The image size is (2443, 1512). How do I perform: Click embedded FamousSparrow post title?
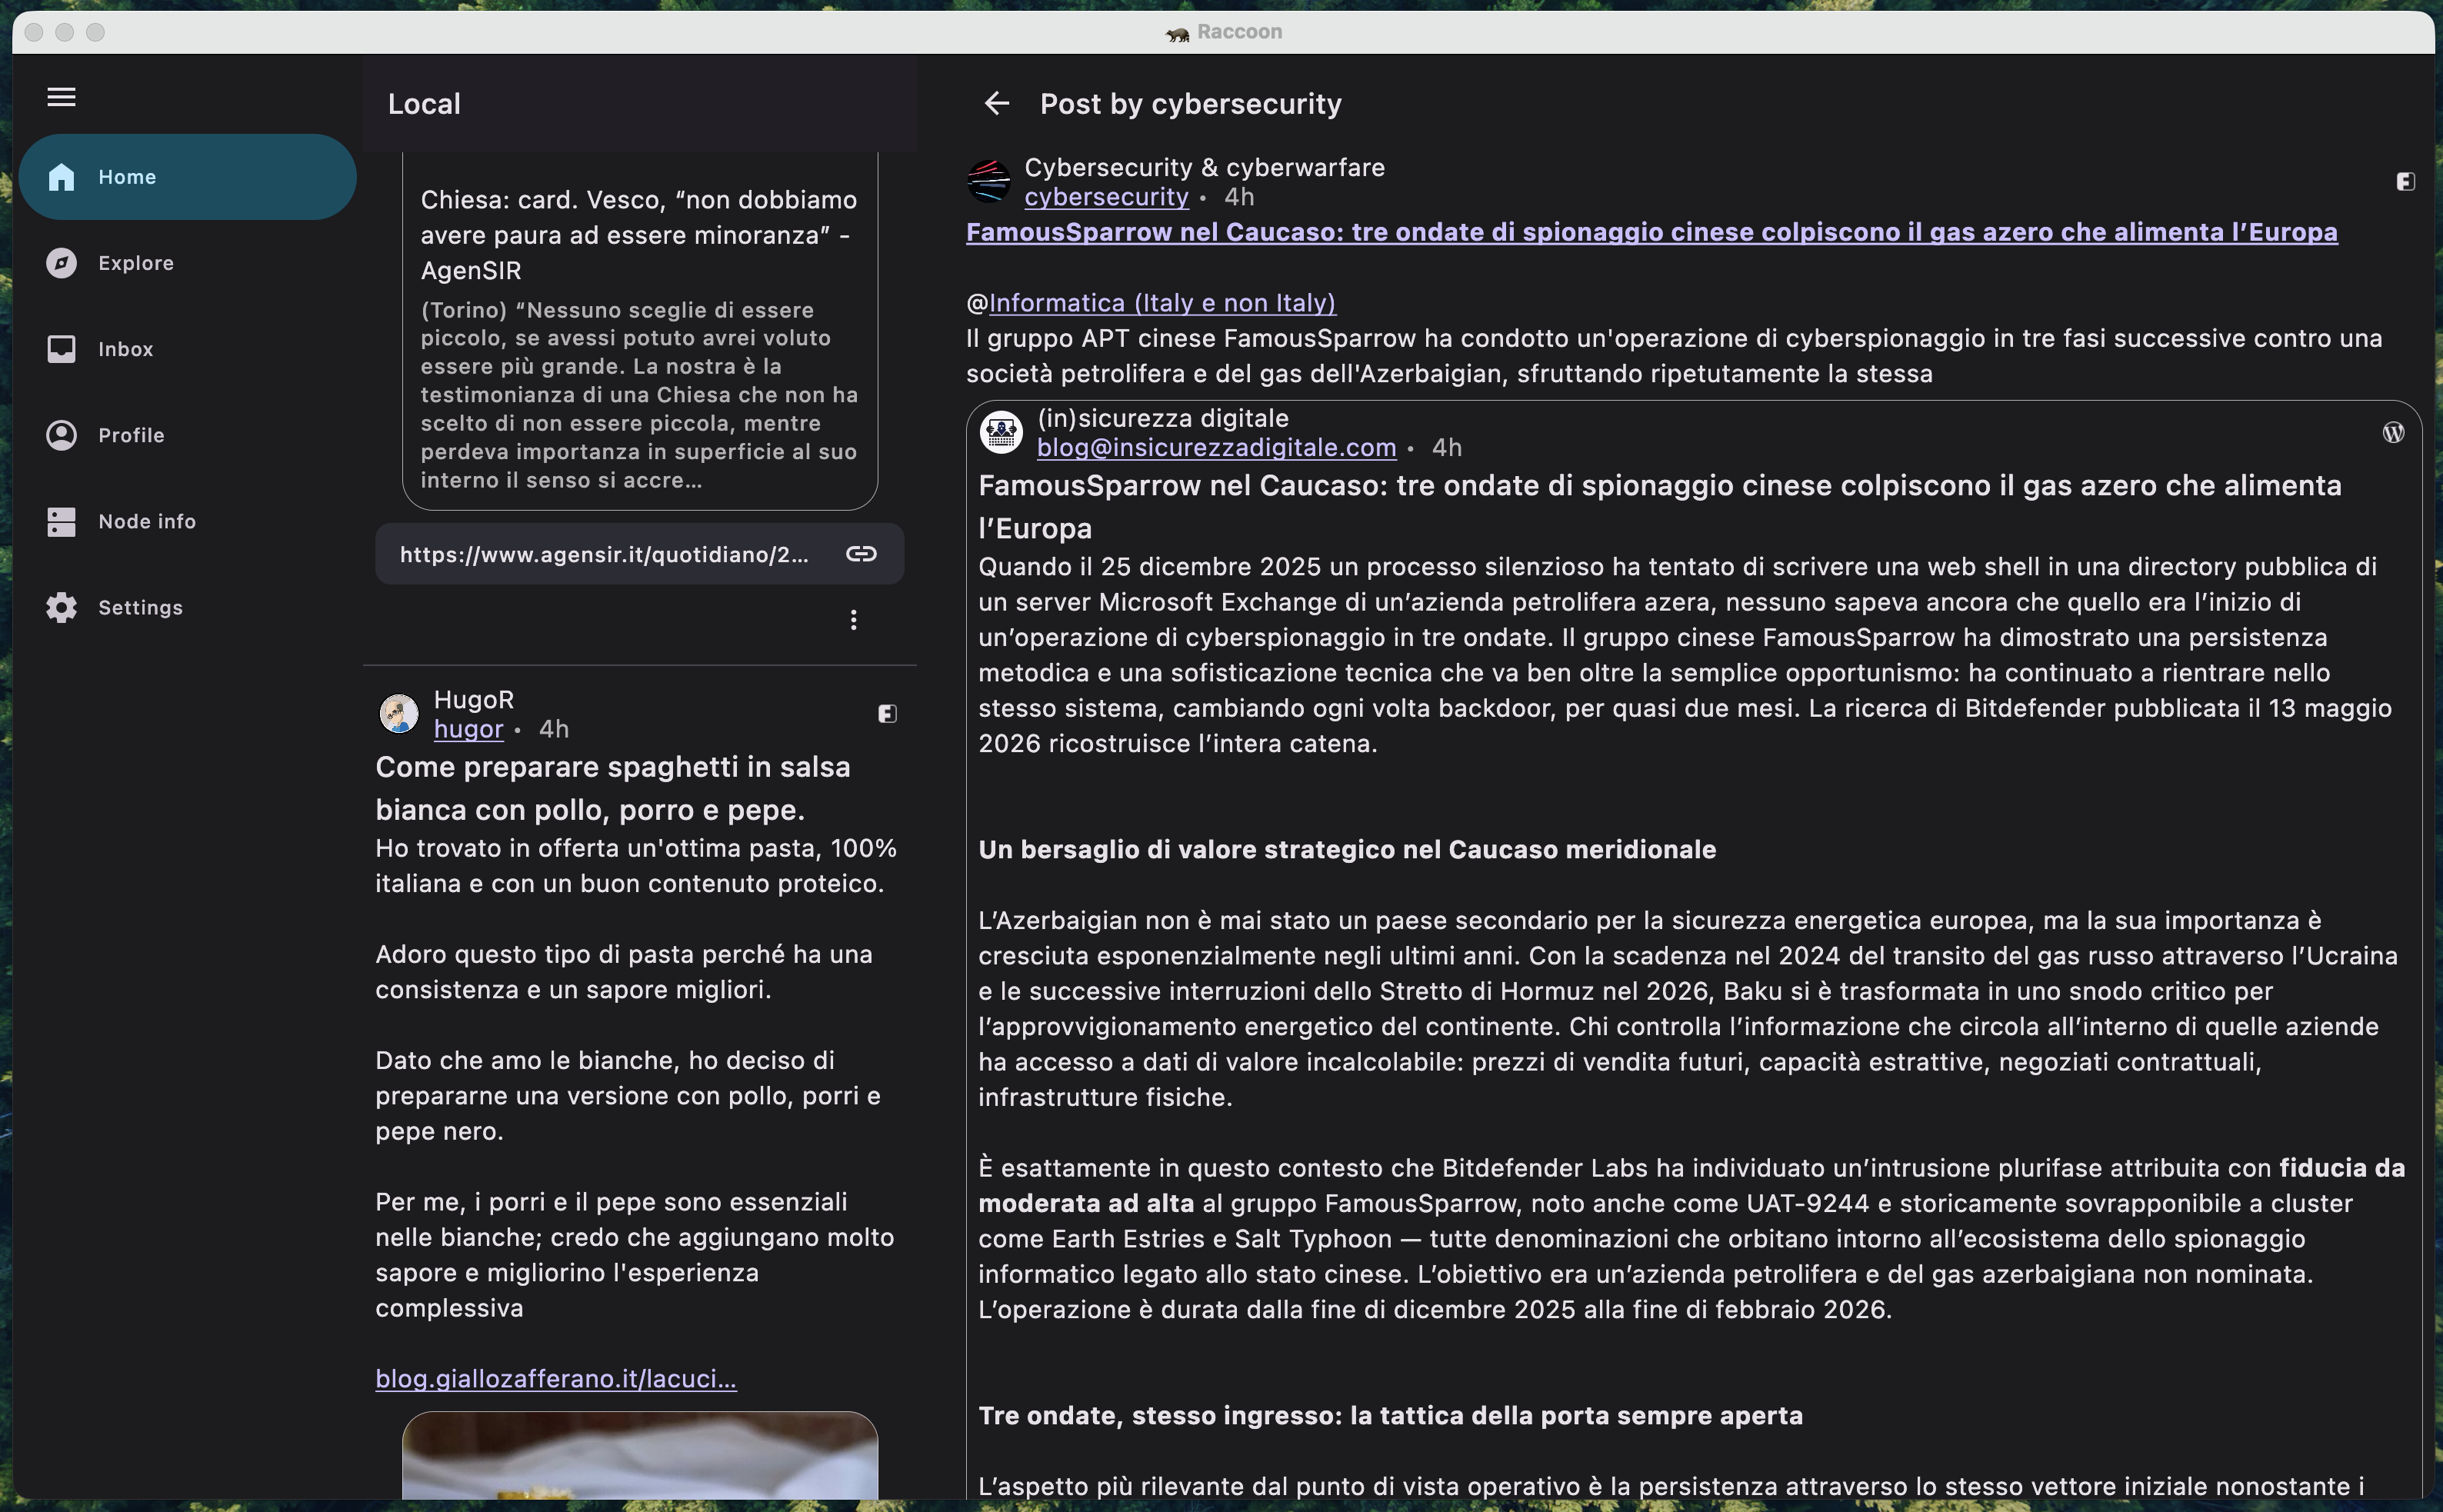click(x=1659, y=506)
